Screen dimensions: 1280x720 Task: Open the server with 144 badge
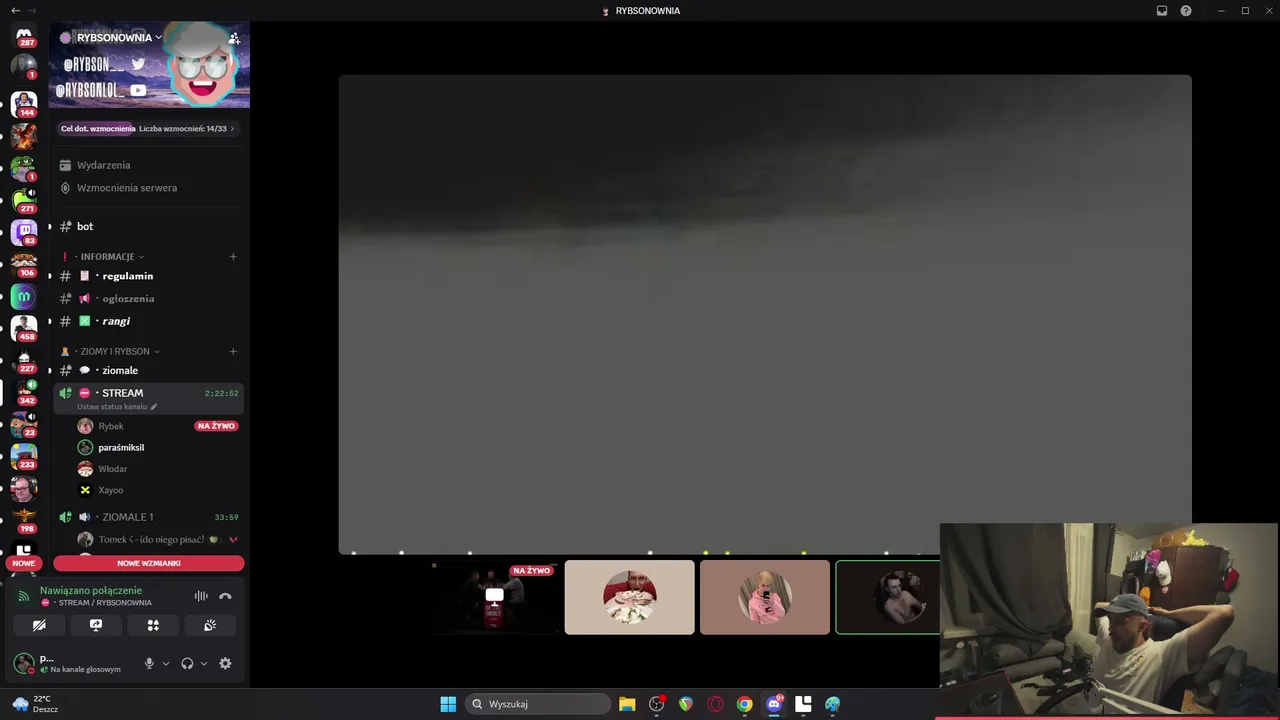click(x=24, y=103)
